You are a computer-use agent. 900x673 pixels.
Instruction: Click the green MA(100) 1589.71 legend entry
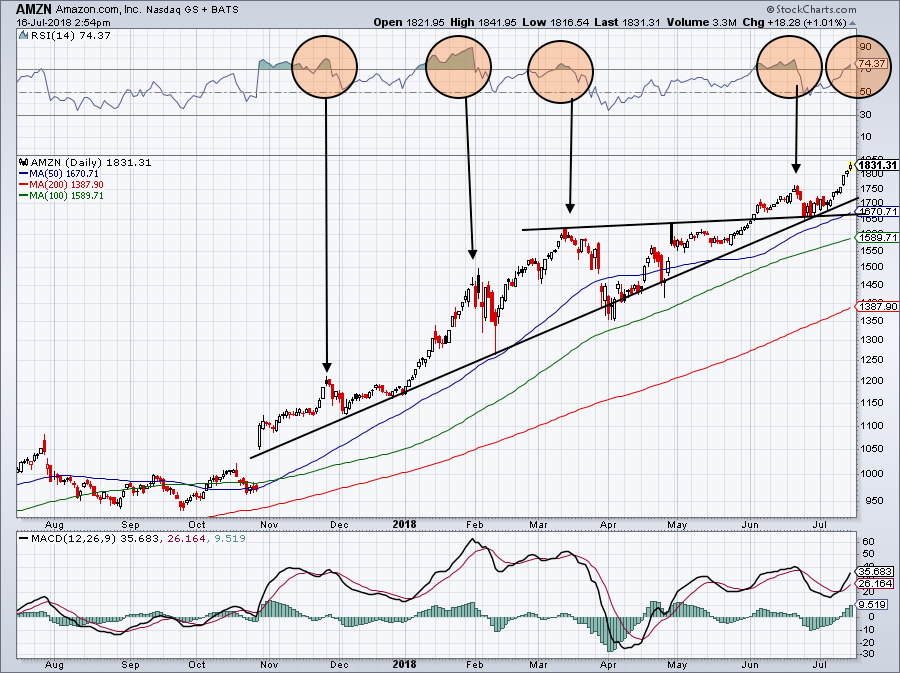61,195
